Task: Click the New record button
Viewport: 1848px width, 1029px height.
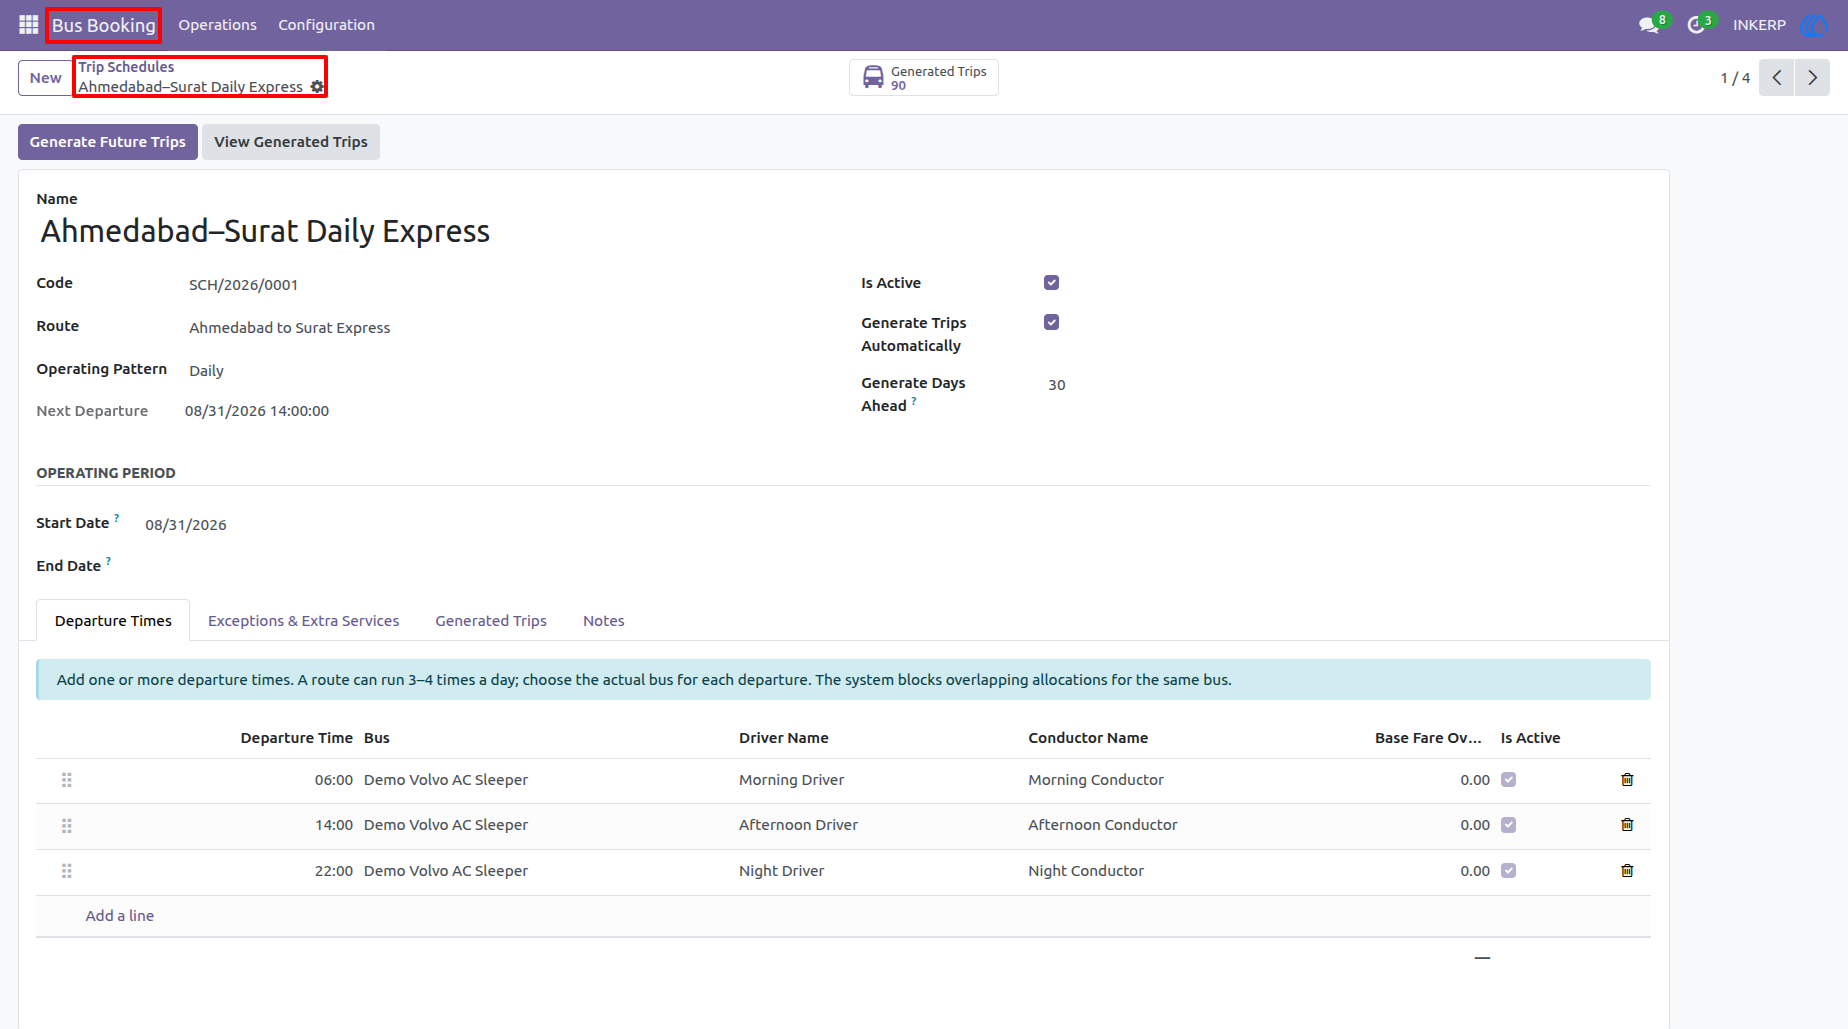Action: coord(45,78)
